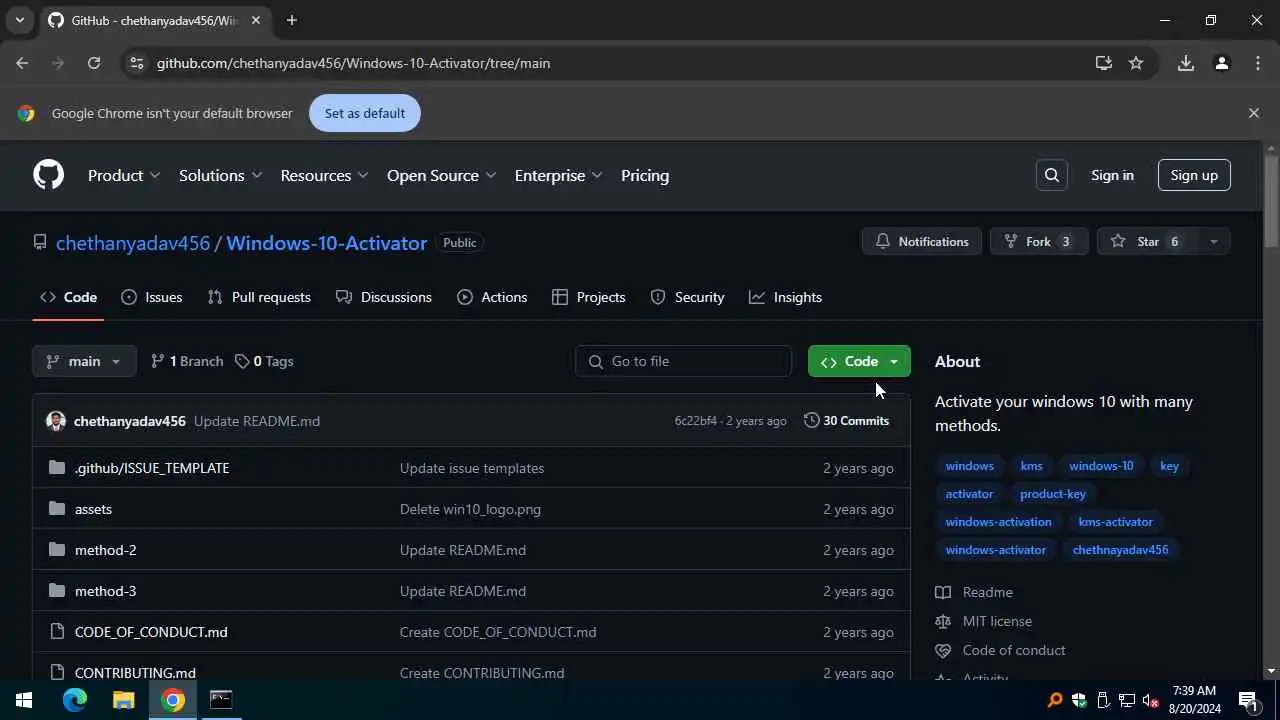Open the CODE_OF_CONDUCT.md file
This screenshot has width=1280, height=720.
(x=151, y=632)
